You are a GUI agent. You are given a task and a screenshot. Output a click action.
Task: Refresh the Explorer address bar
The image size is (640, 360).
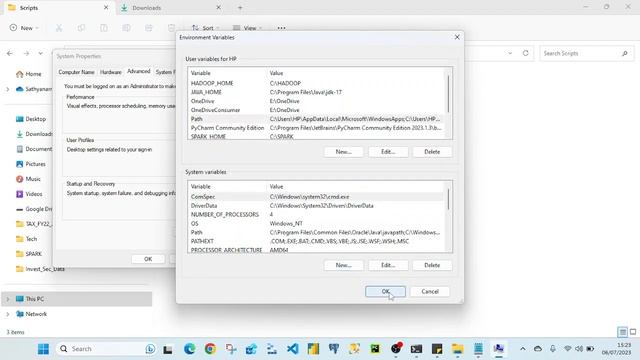(526, 53)
